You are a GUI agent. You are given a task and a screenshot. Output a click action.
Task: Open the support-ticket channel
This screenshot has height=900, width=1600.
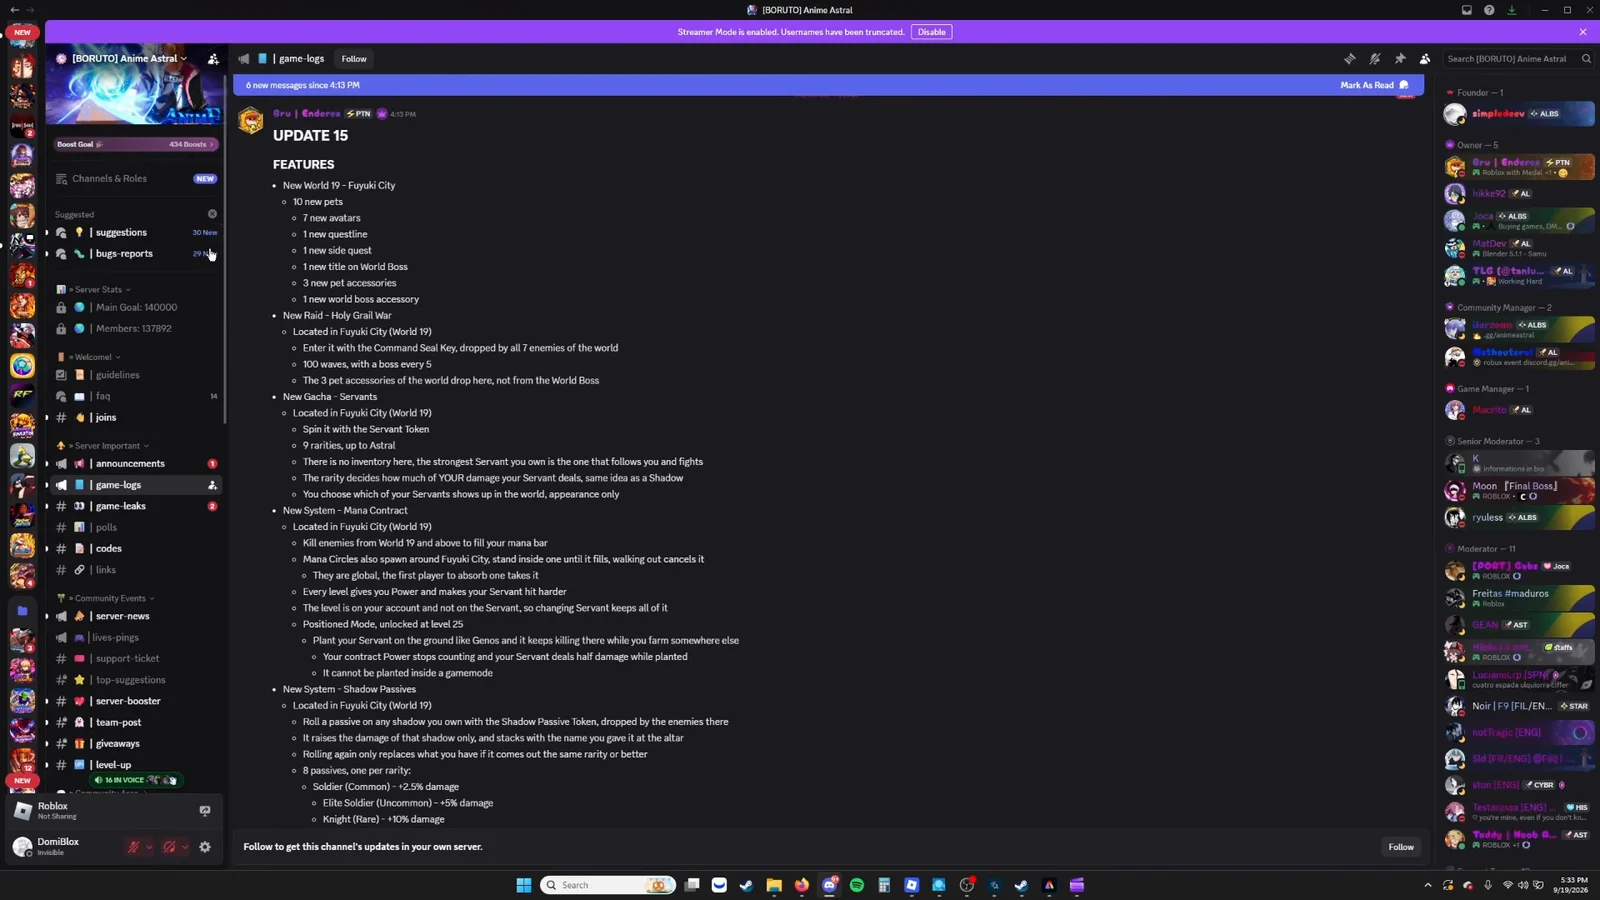(x=135, y=659)
